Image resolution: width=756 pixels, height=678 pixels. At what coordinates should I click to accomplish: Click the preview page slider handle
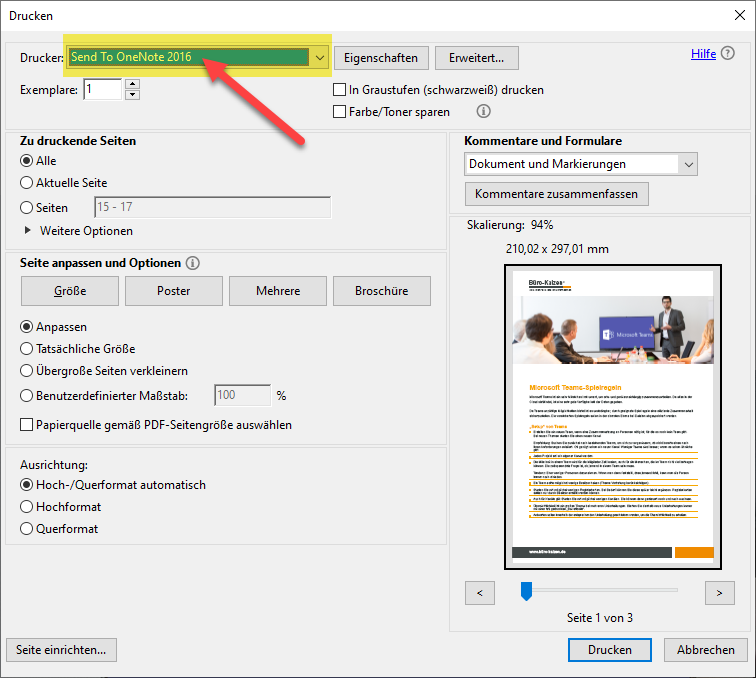point(526,591)
